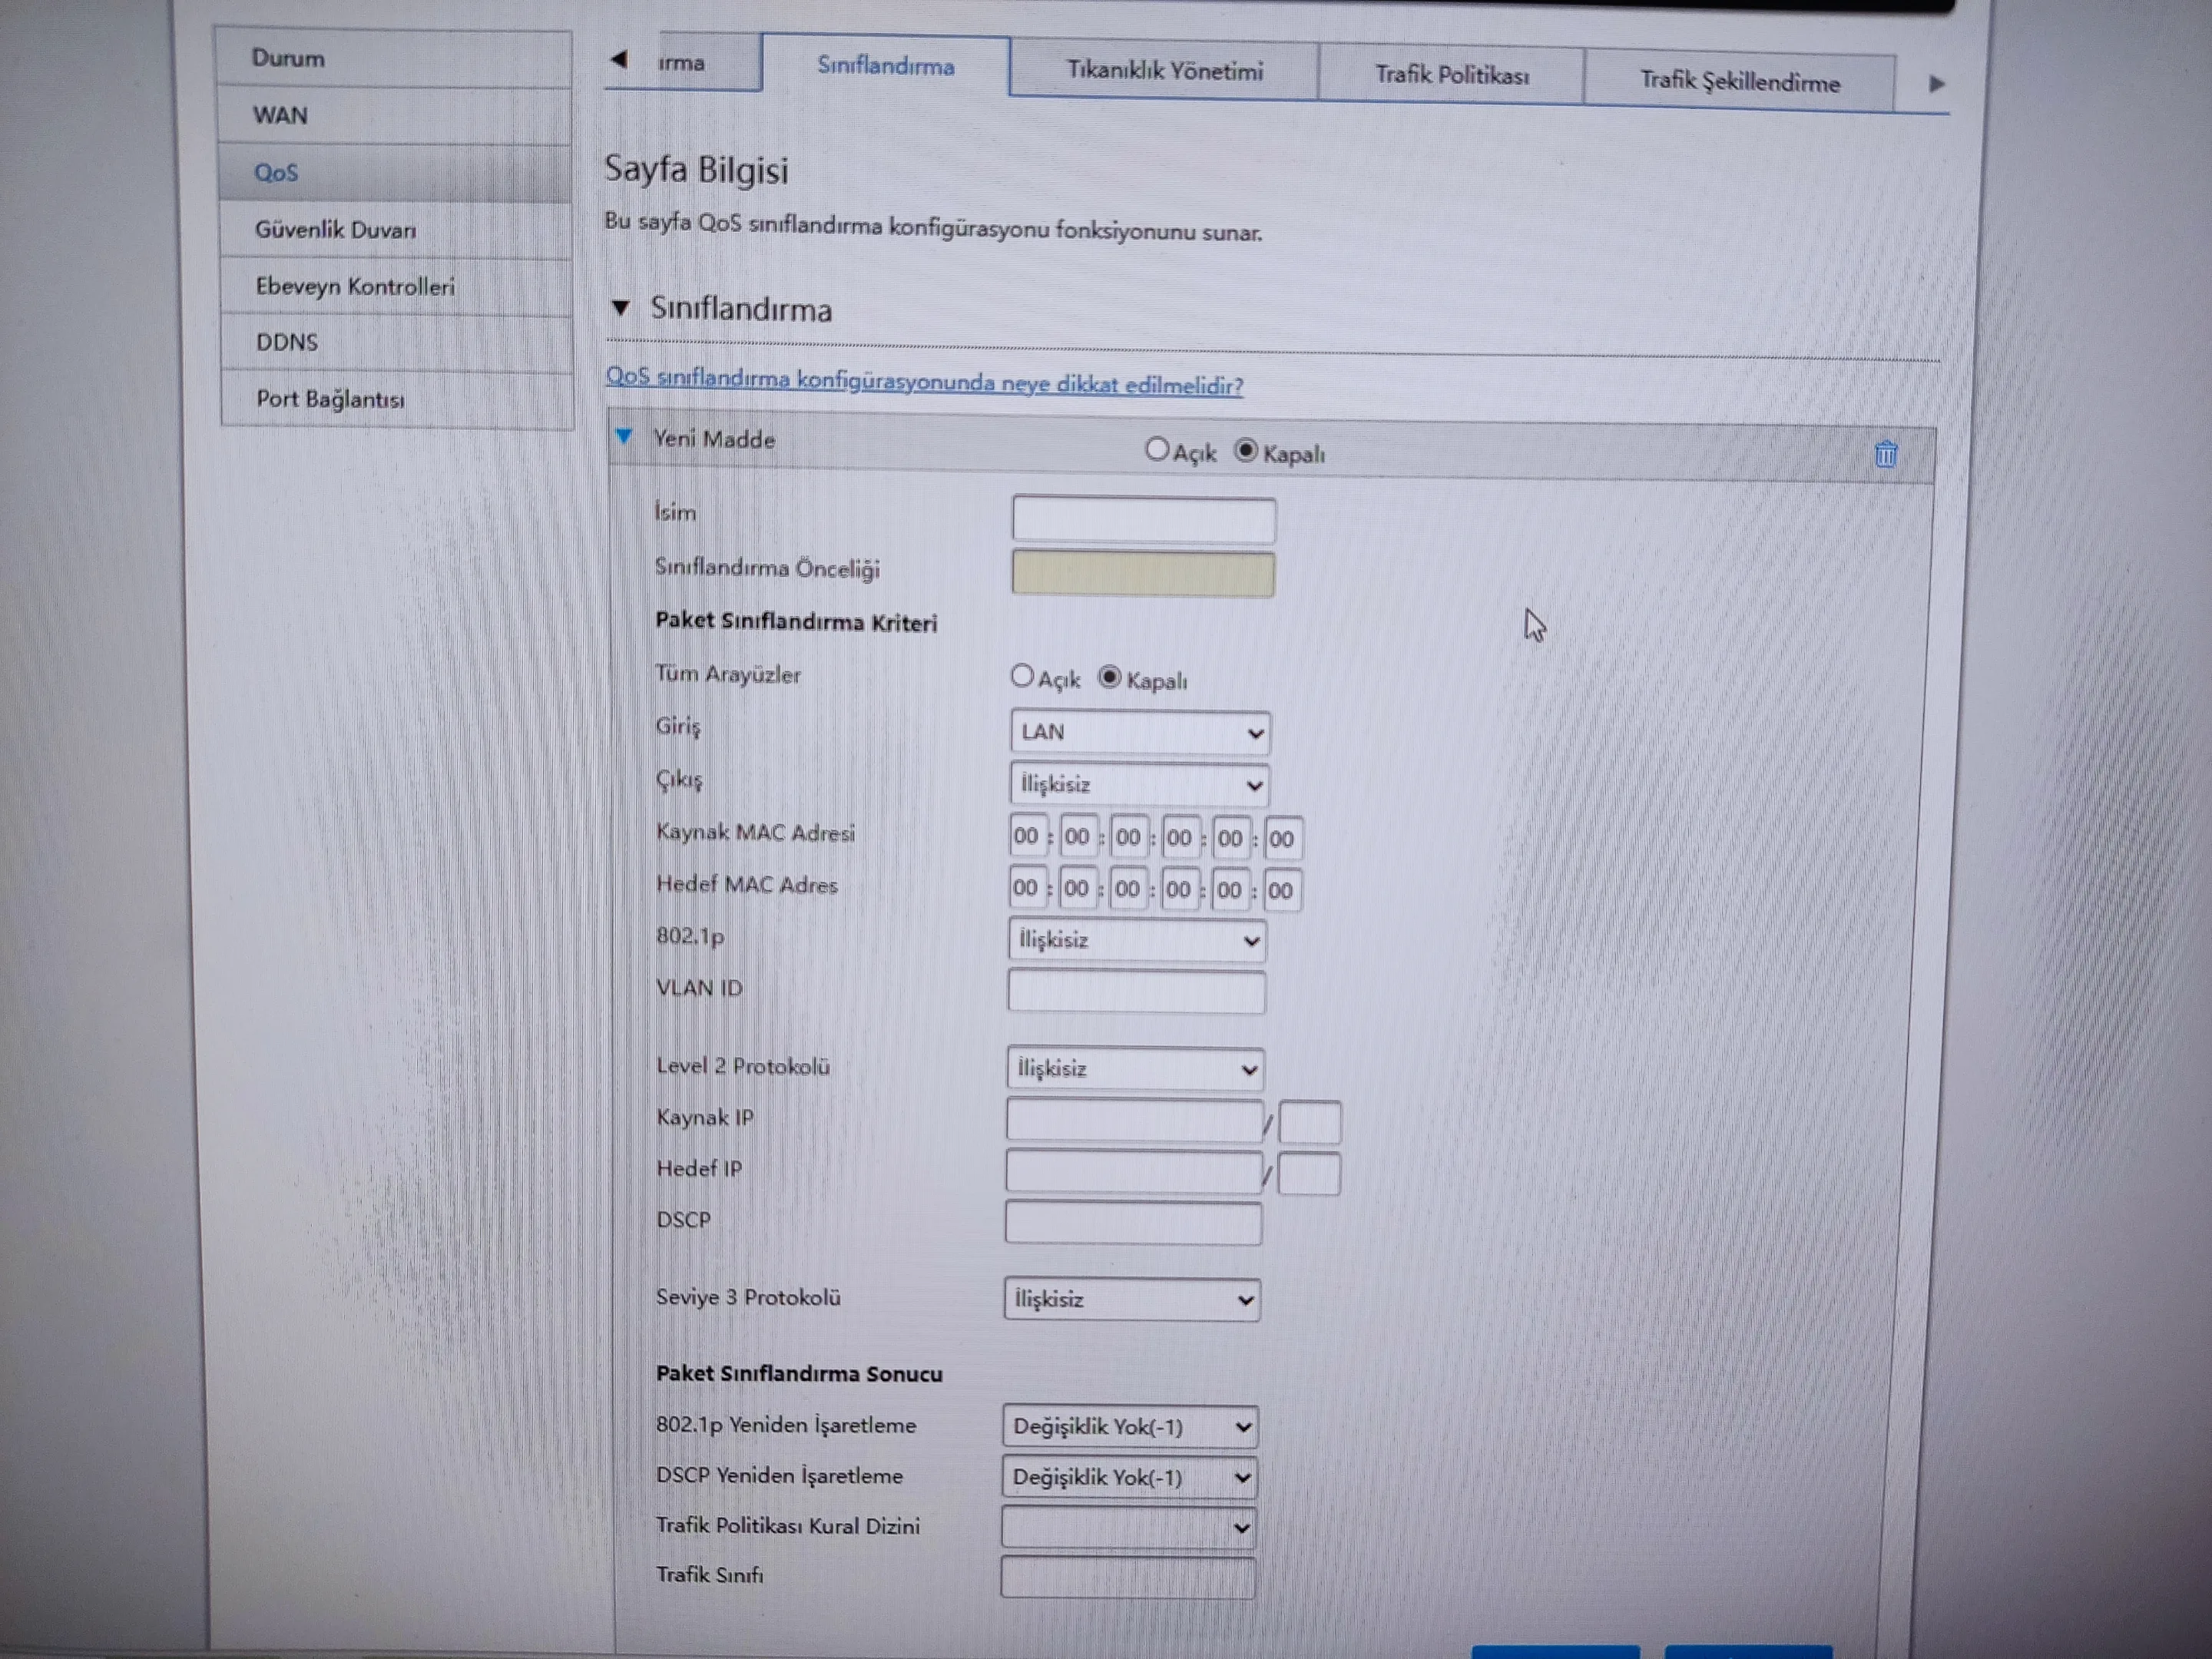The height and width of the screenshot is (1659, 2212).
Task: Click the DSCP input field
Action: [x=1133, y=1223]
